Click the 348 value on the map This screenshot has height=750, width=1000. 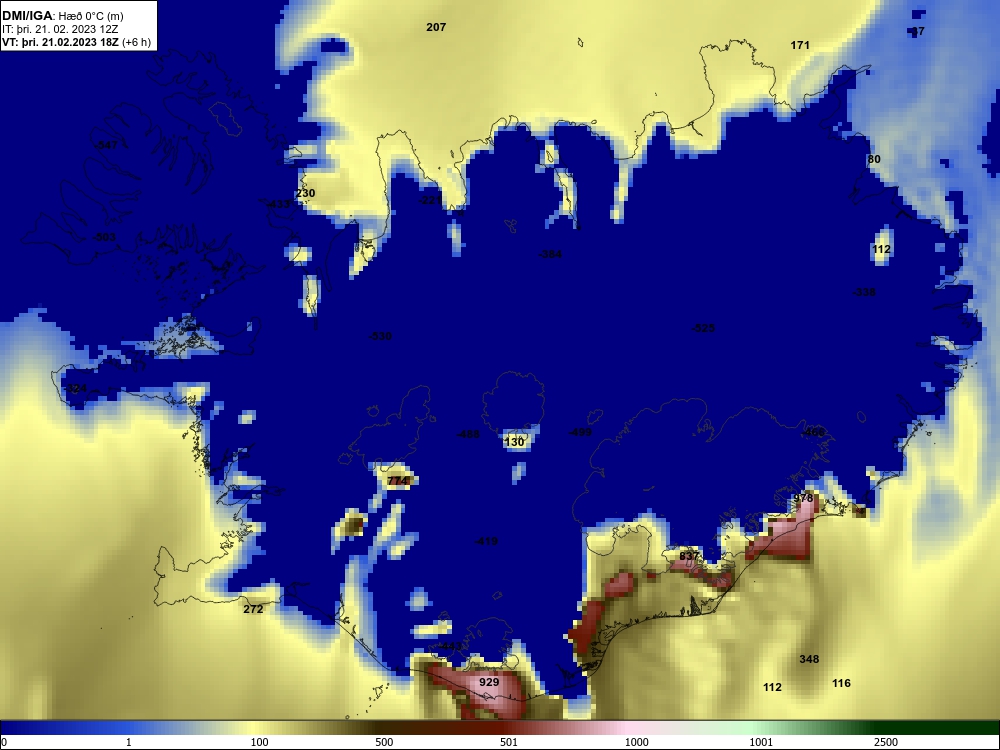click(x=809, y=659)
